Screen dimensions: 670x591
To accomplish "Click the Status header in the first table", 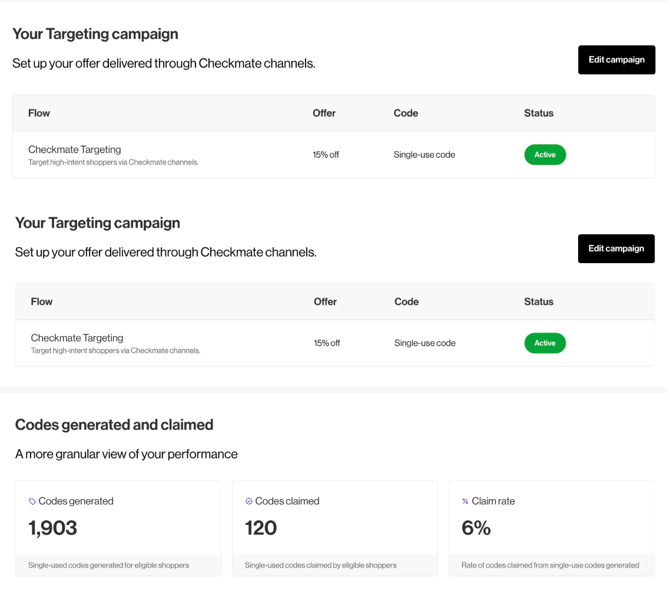I will click(539, 113).
